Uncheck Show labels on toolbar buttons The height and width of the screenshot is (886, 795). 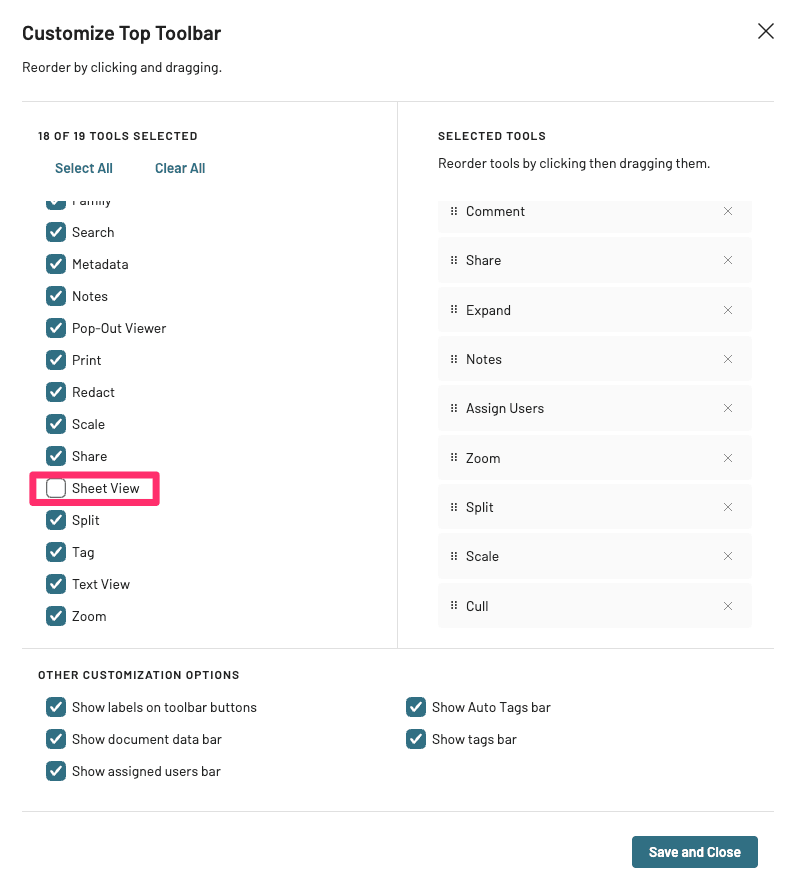point(56,707)
